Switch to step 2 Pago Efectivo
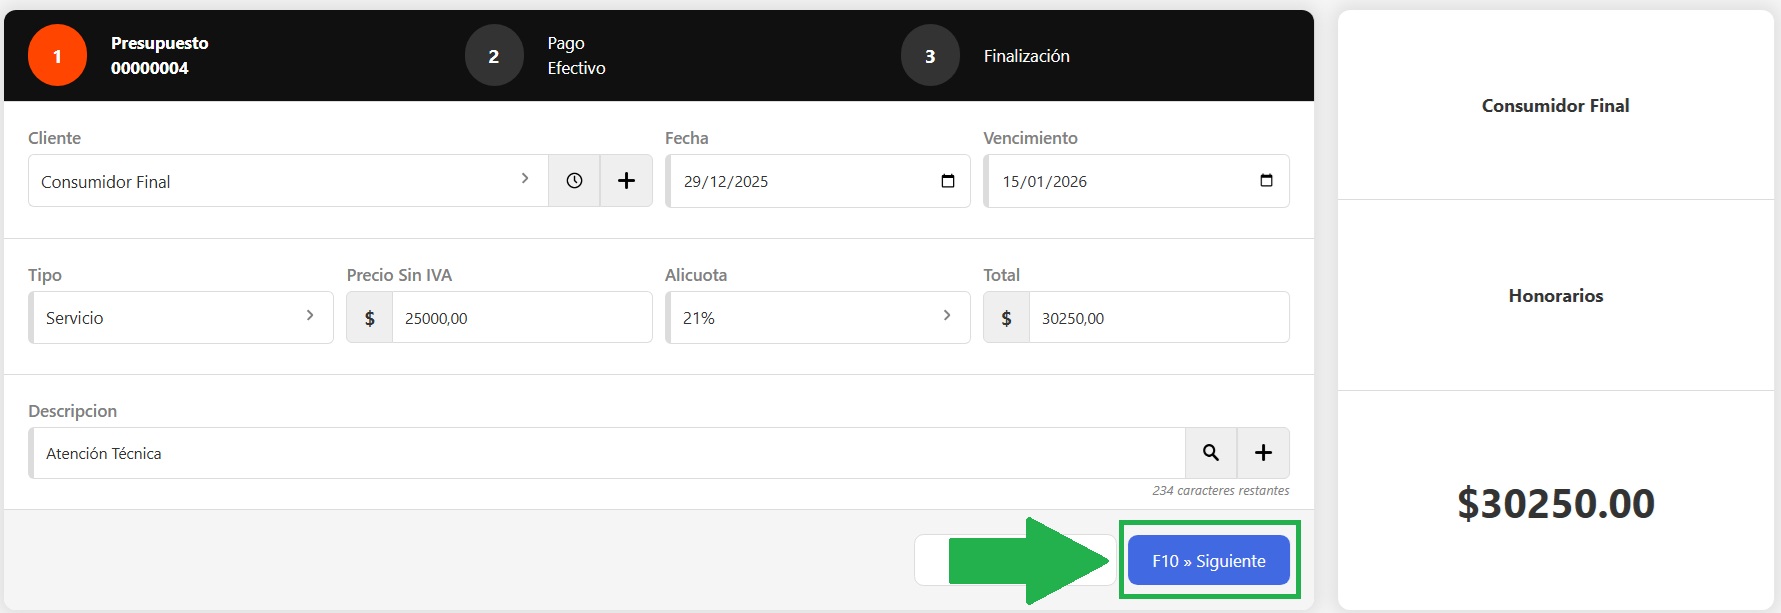The height and width of the screenshot is (613, 1781). click(494, 56)
